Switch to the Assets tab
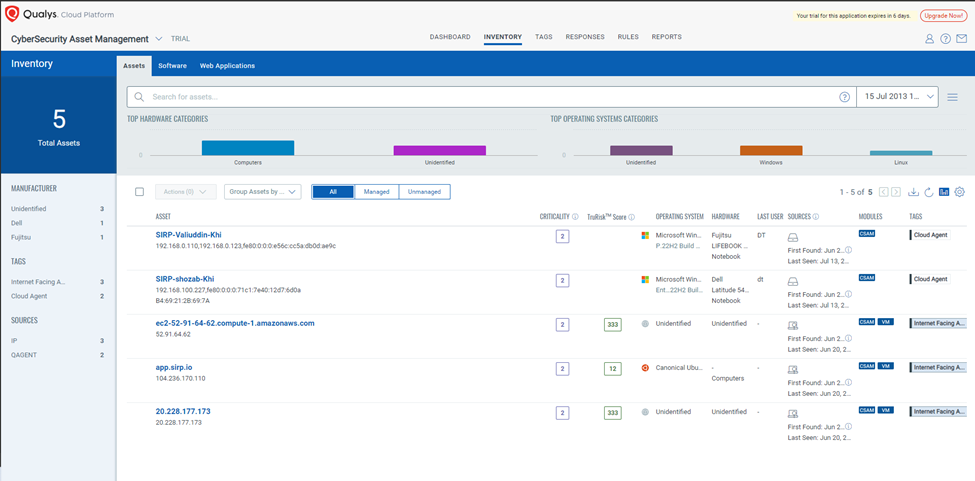The height and width of the screenshot is (481, 975). pyautogui.click(x=134, y=66)
